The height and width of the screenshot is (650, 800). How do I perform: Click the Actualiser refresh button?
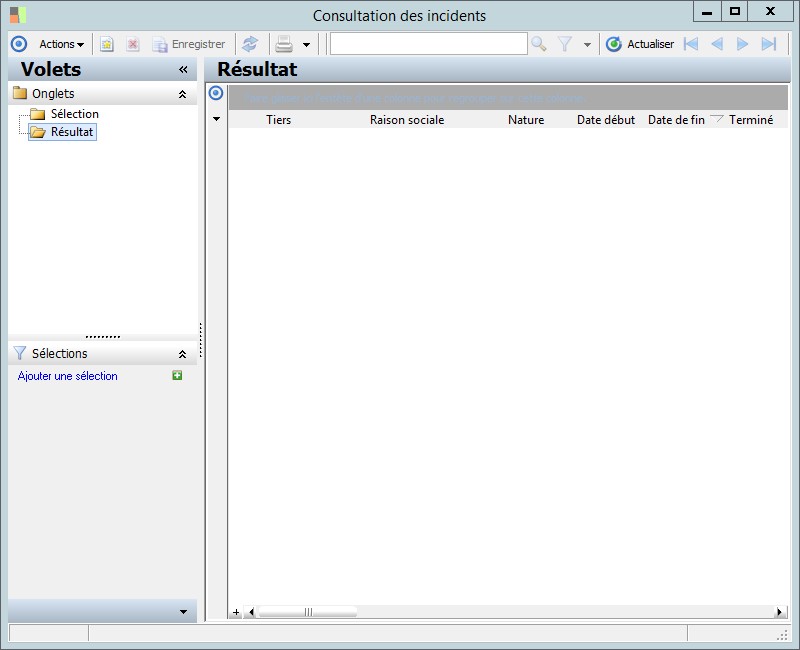tap(640, 44)
